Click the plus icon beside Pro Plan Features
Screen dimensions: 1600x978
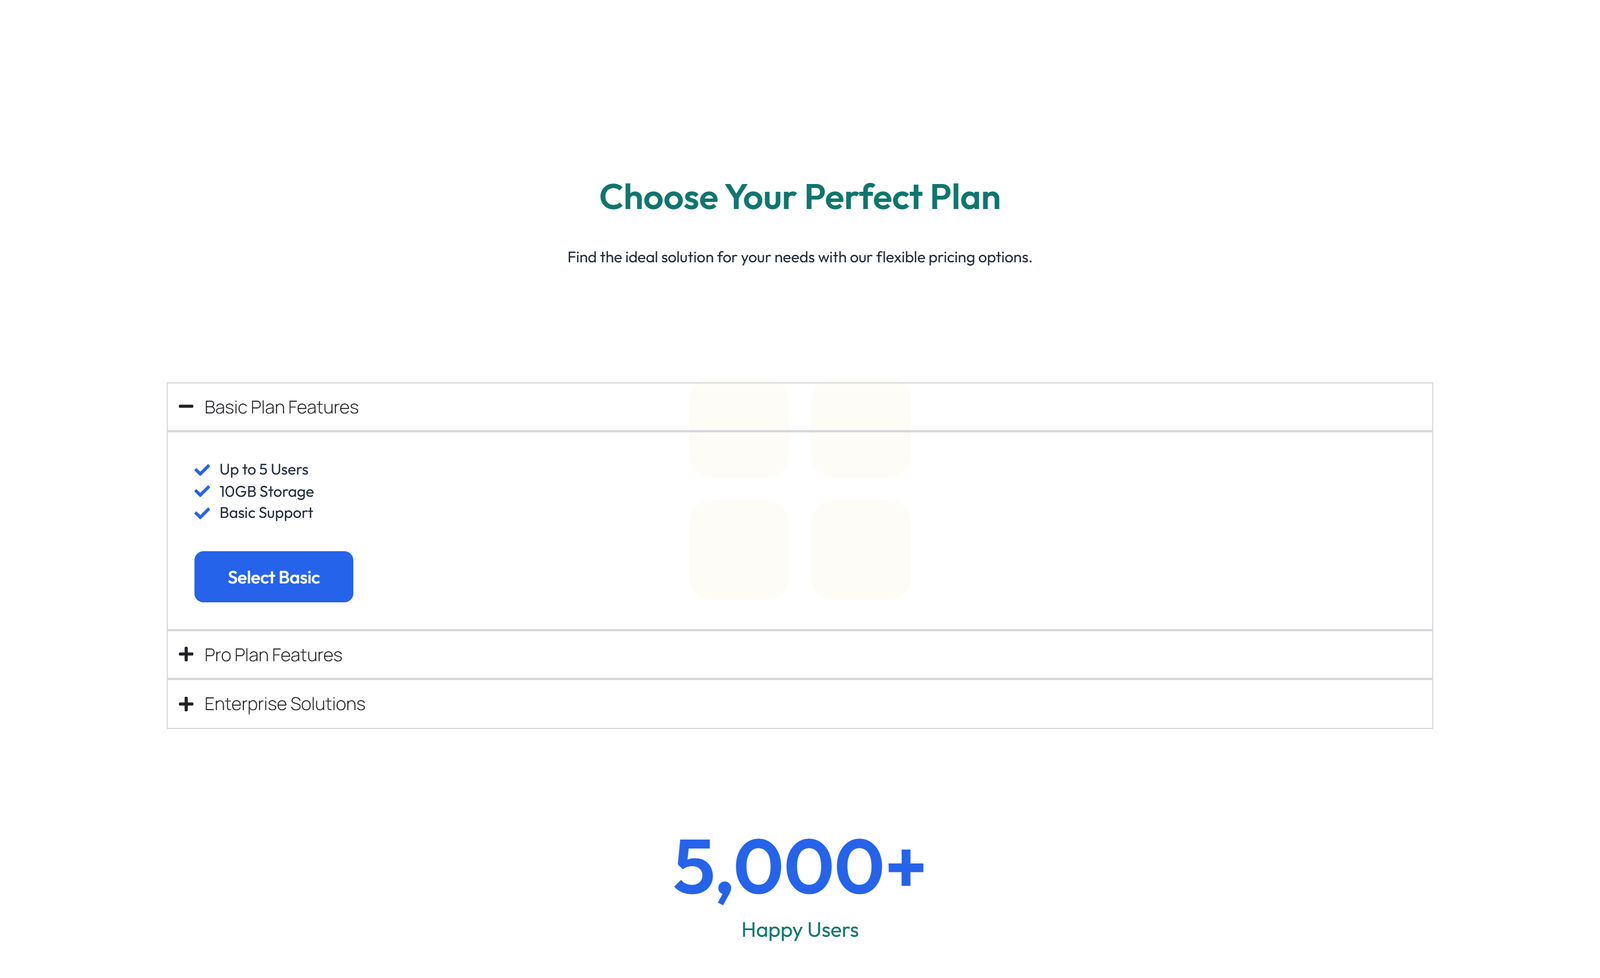coord(186,655)
